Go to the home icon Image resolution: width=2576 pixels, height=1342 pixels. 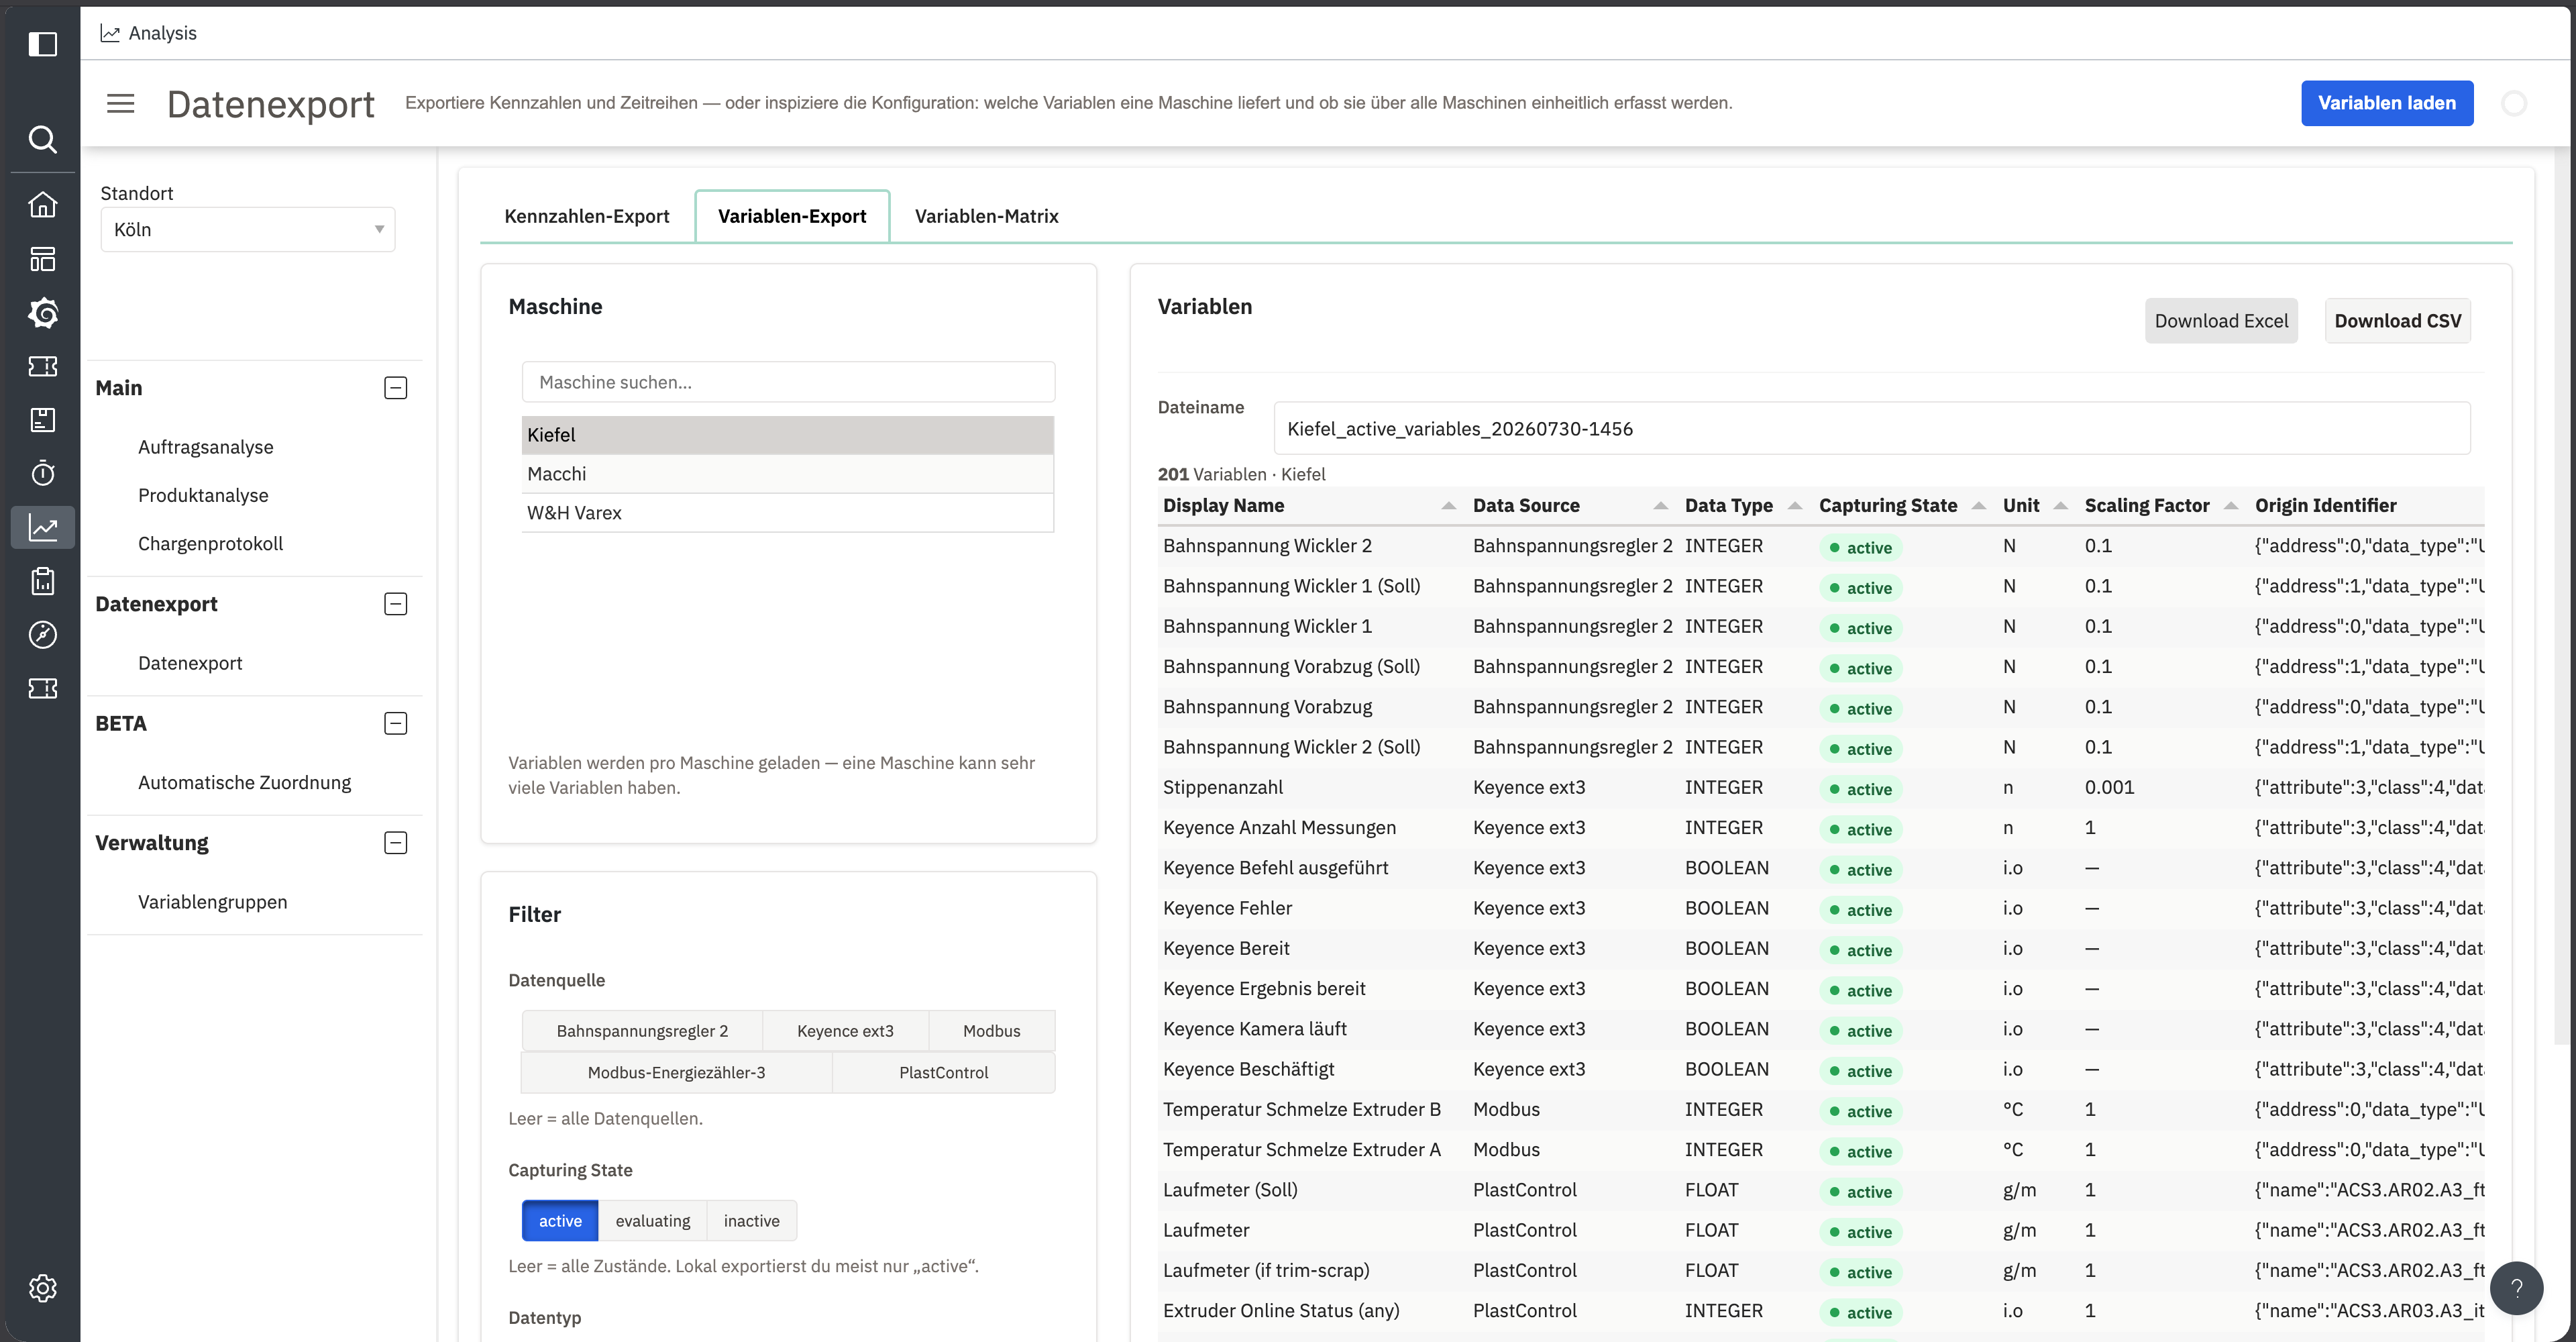(42, 205)
